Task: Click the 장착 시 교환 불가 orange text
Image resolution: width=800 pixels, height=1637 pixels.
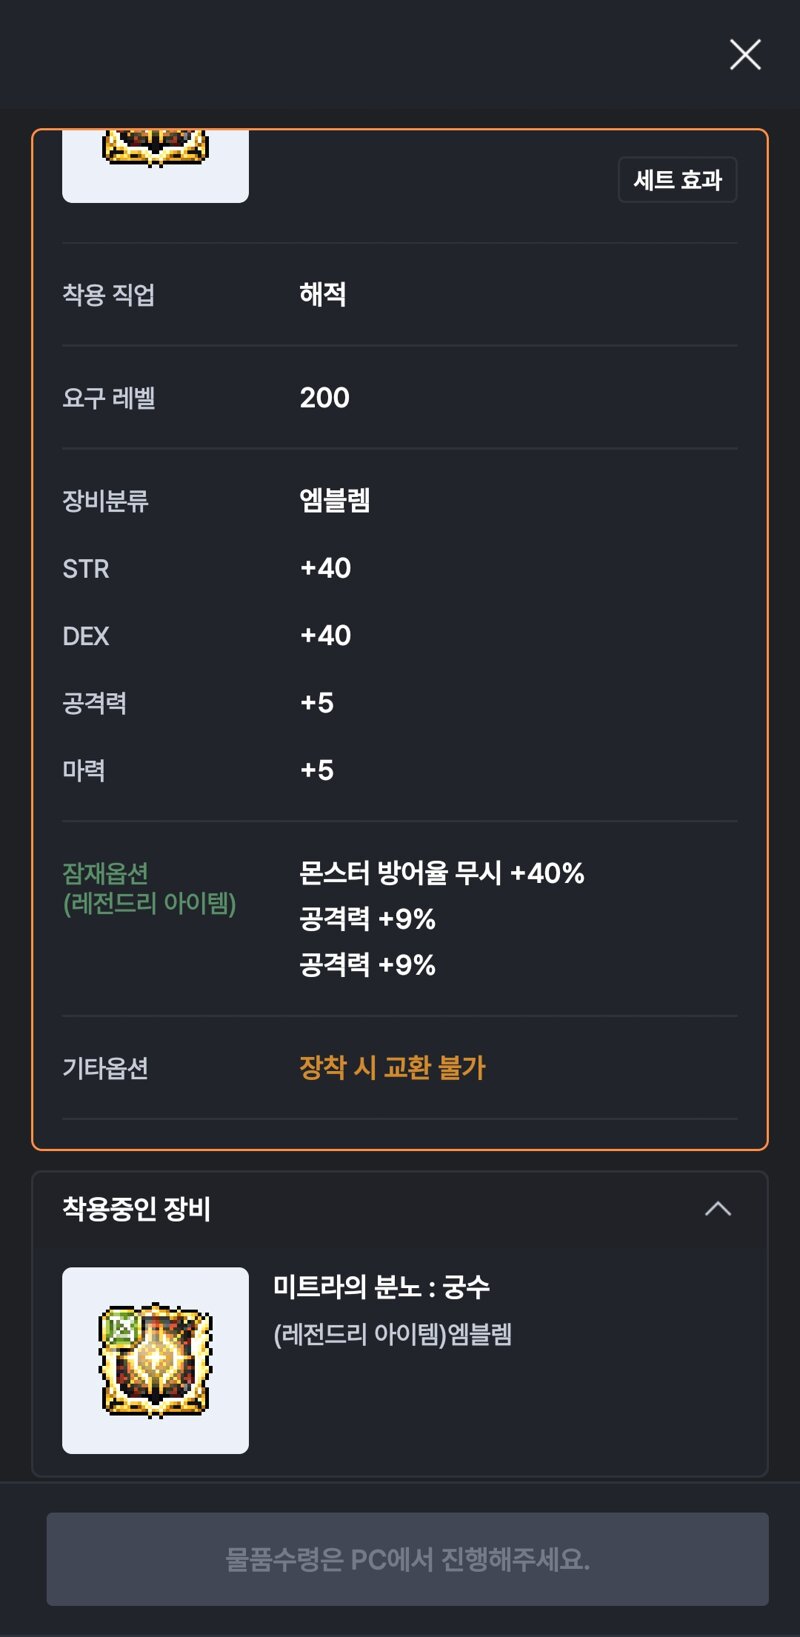Action: (x=392, y=1068)
